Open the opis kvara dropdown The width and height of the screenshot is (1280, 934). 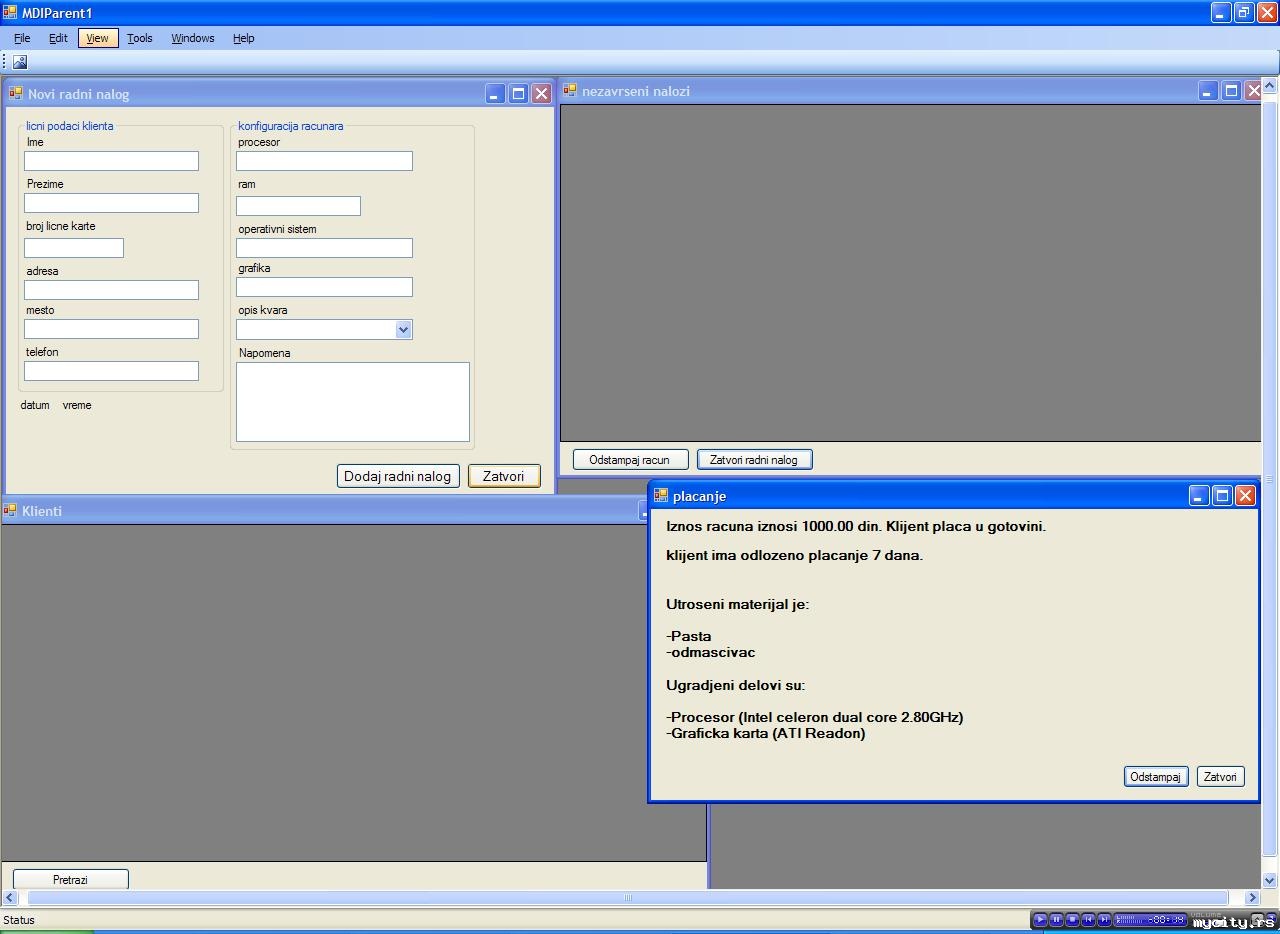[403, 329]
